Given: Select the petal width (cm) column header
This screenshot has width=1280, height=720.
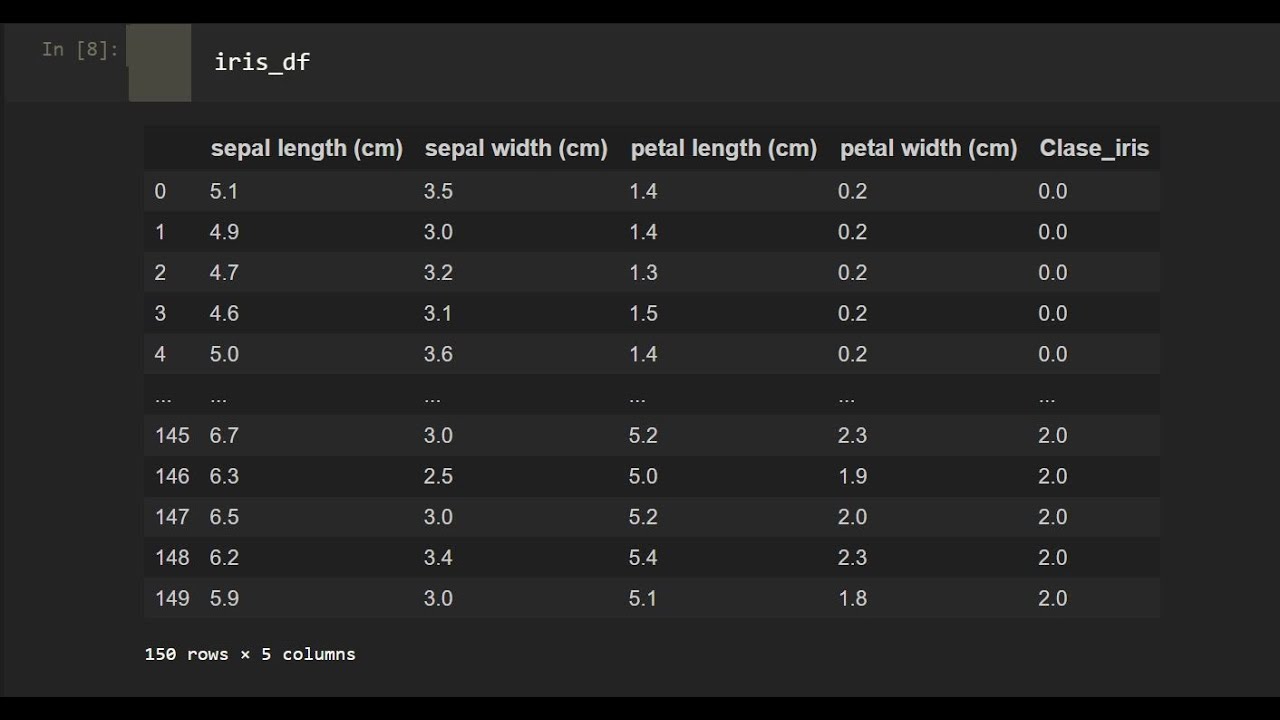Looking at the screenshot, I should pos(928,149).
